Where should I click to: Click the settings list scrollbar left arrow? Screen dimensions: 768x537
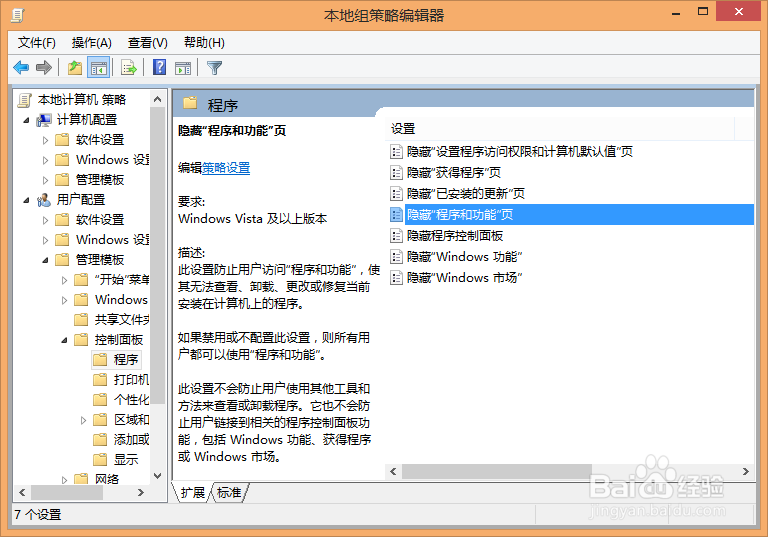(x=393, y=471)
